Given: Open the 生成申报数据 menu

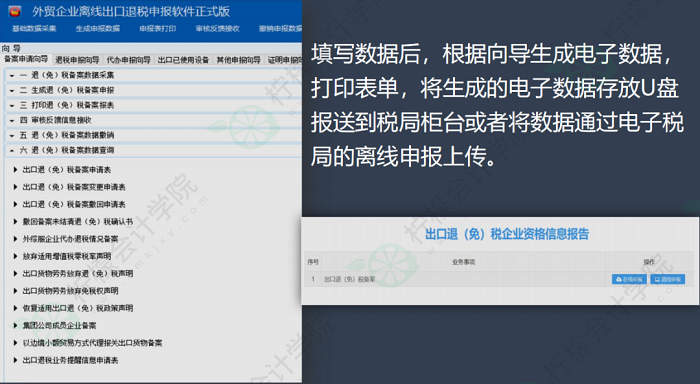Looking at the screenshot, I should 98,29.
